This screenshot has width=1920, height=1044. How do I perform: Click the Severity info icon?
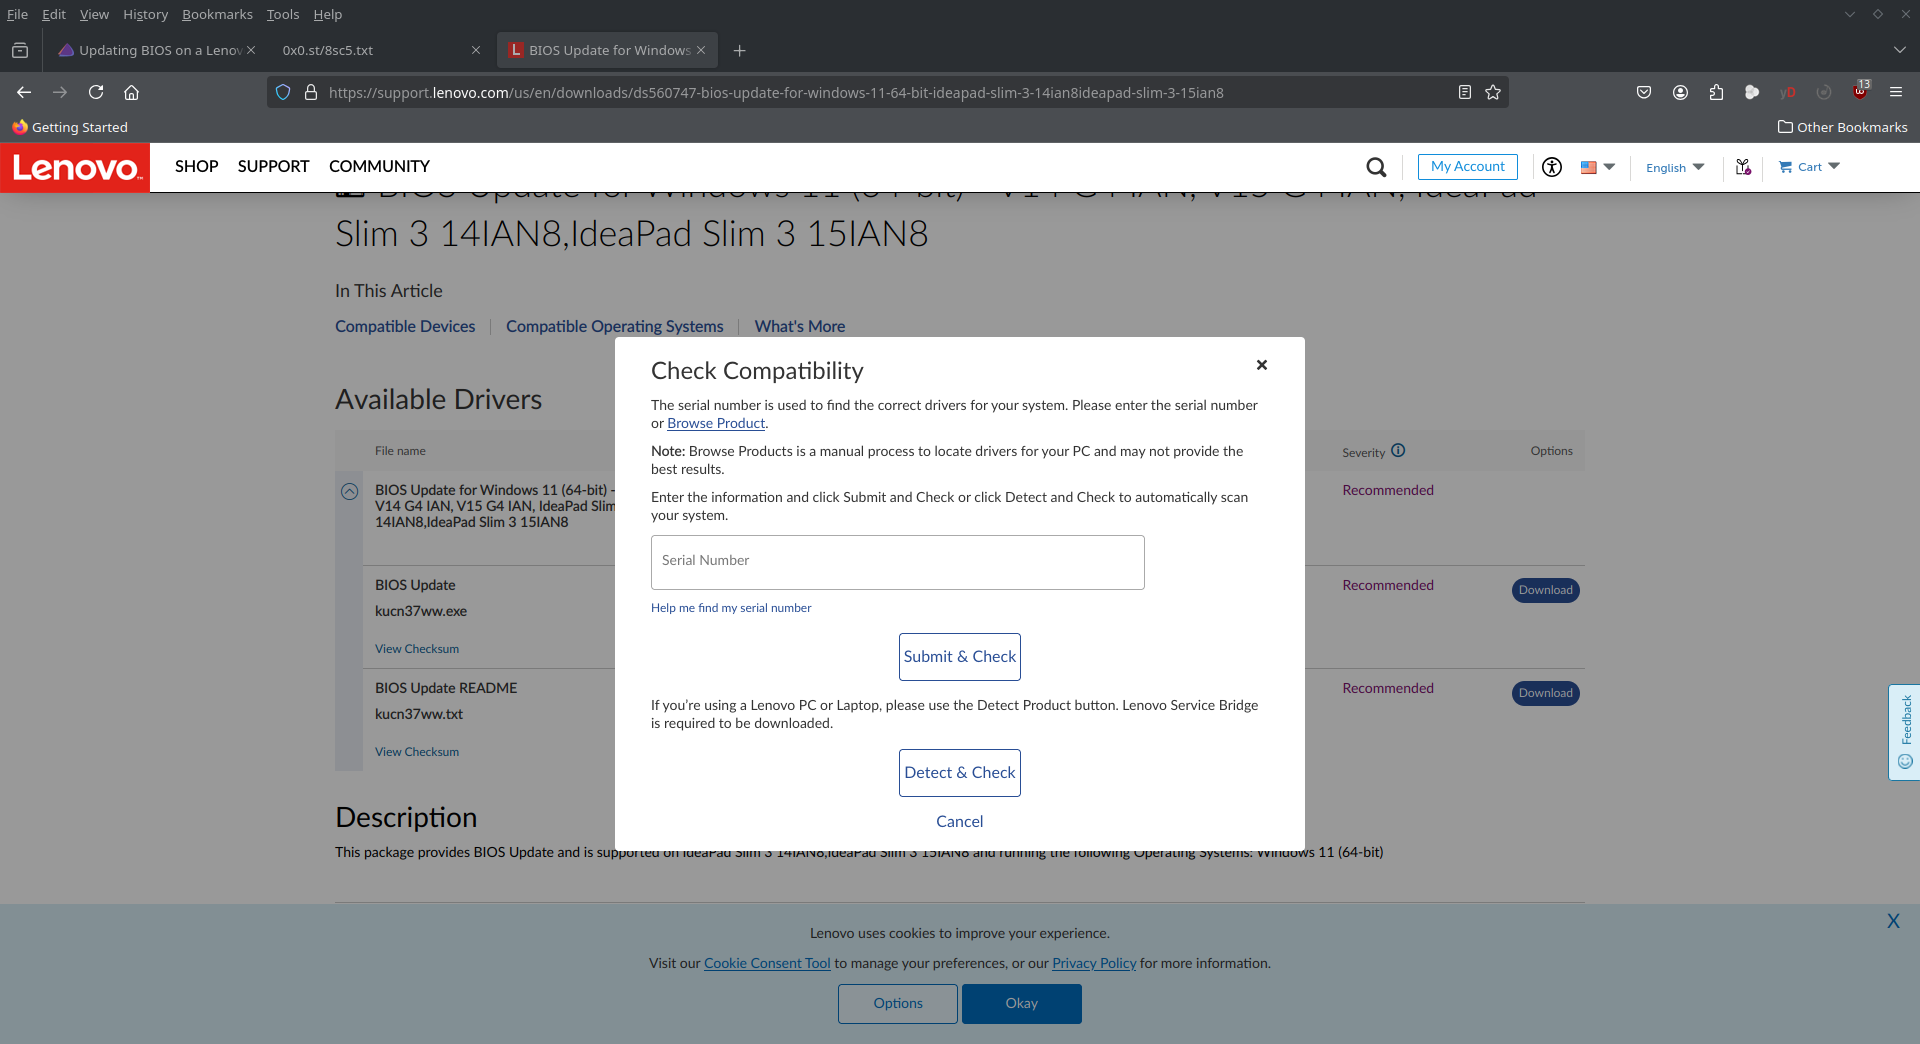tap(1398, 451)
